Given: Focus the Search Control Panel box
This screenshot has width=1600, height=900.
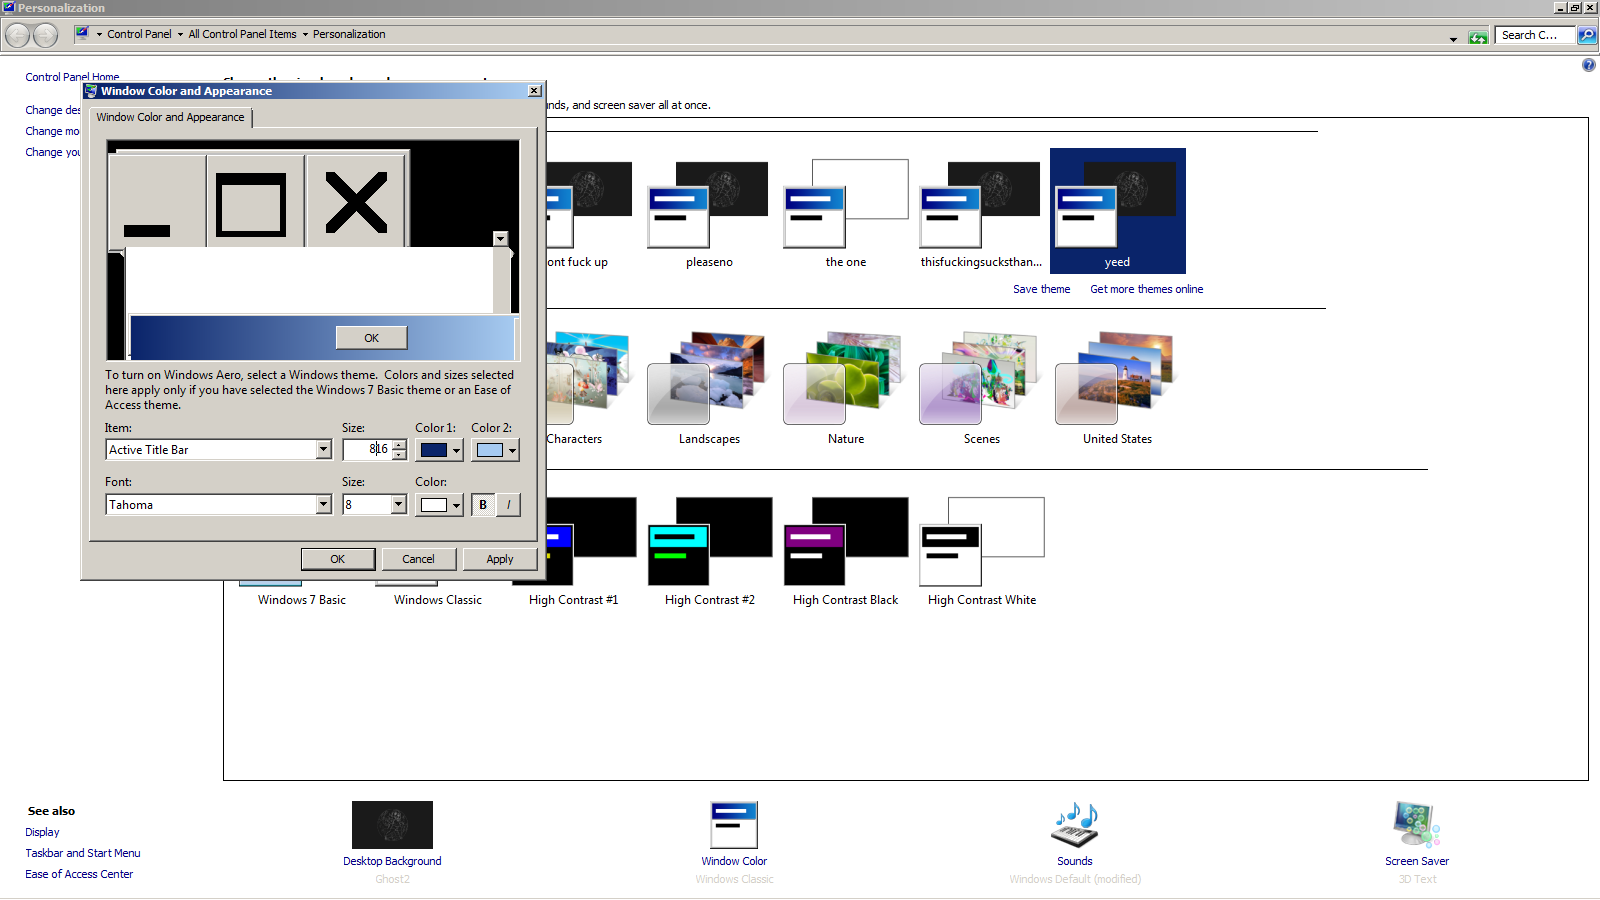Looking at the screenshot, I should point(1534,35).
